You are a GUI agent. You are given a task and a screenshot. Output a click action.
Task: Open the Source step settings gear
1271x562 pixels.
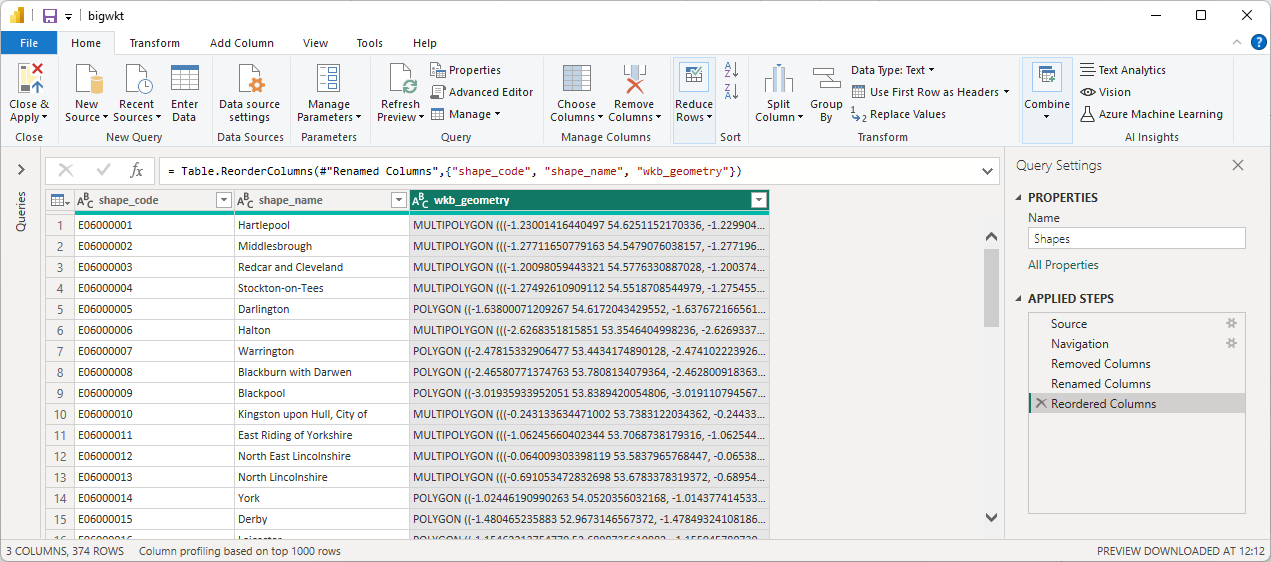coord(1232,324)
